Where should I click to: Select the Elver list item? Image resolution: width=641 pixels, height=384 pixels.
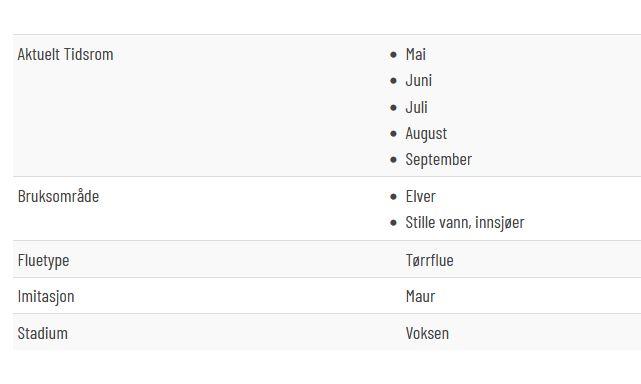pos(421,197)
